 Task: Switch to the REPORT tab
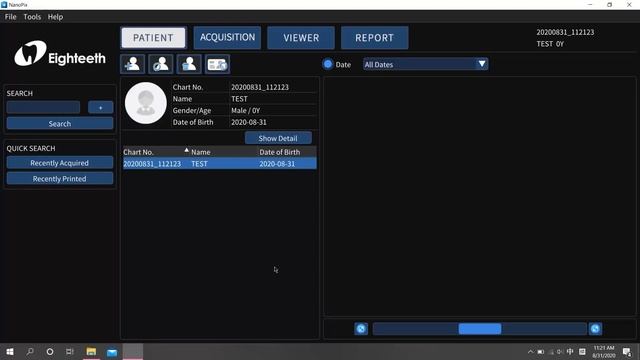point(375,38)
